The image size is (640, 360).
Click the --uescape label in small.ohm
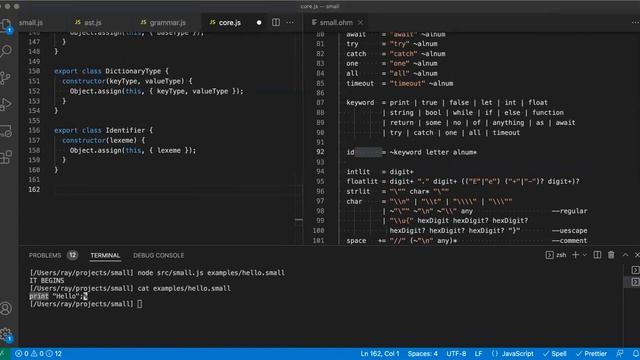[x=569, y=231]
